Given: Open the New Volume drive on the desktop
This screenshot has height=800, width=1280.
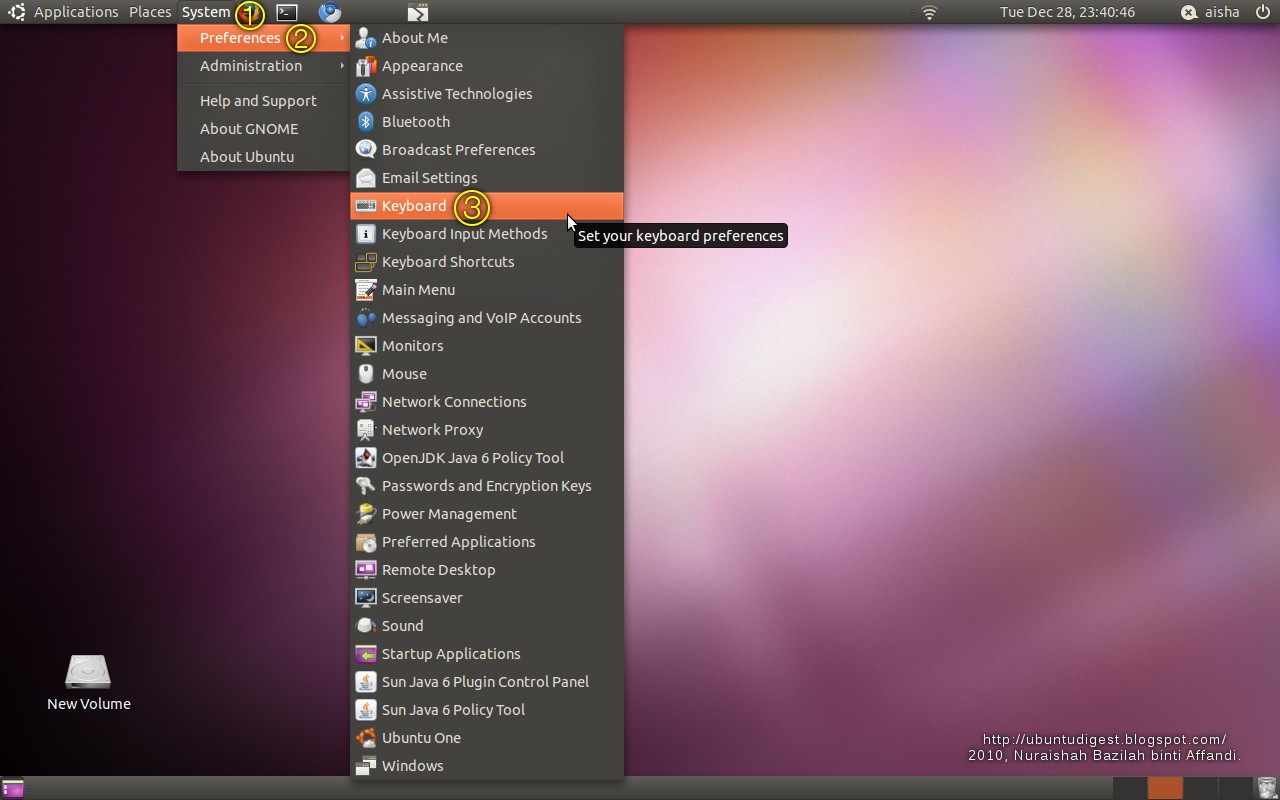Looking at the screenshot, I should [x=88, y=672].
